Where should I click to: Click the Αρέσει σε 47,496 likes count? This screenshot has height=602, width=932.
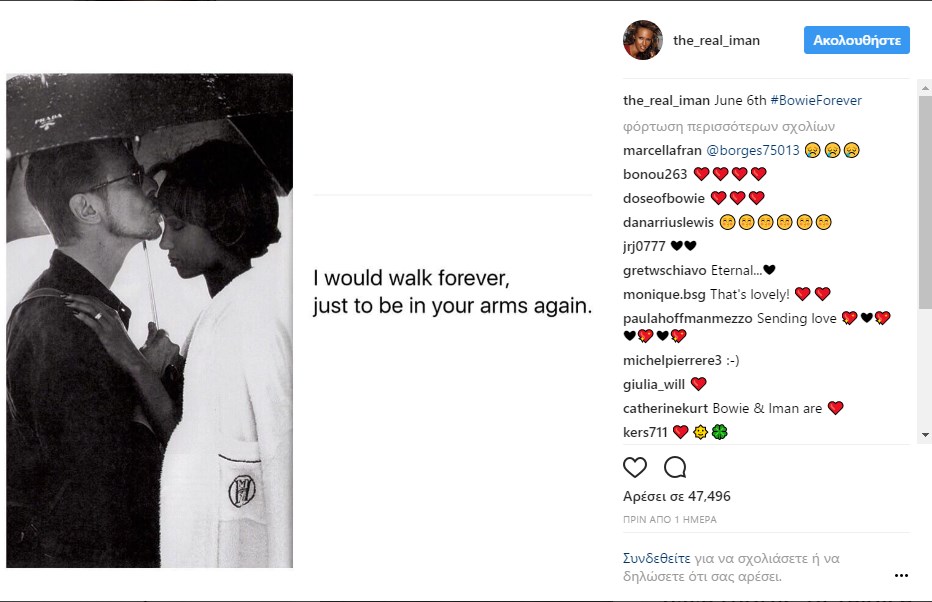[676, 496]
